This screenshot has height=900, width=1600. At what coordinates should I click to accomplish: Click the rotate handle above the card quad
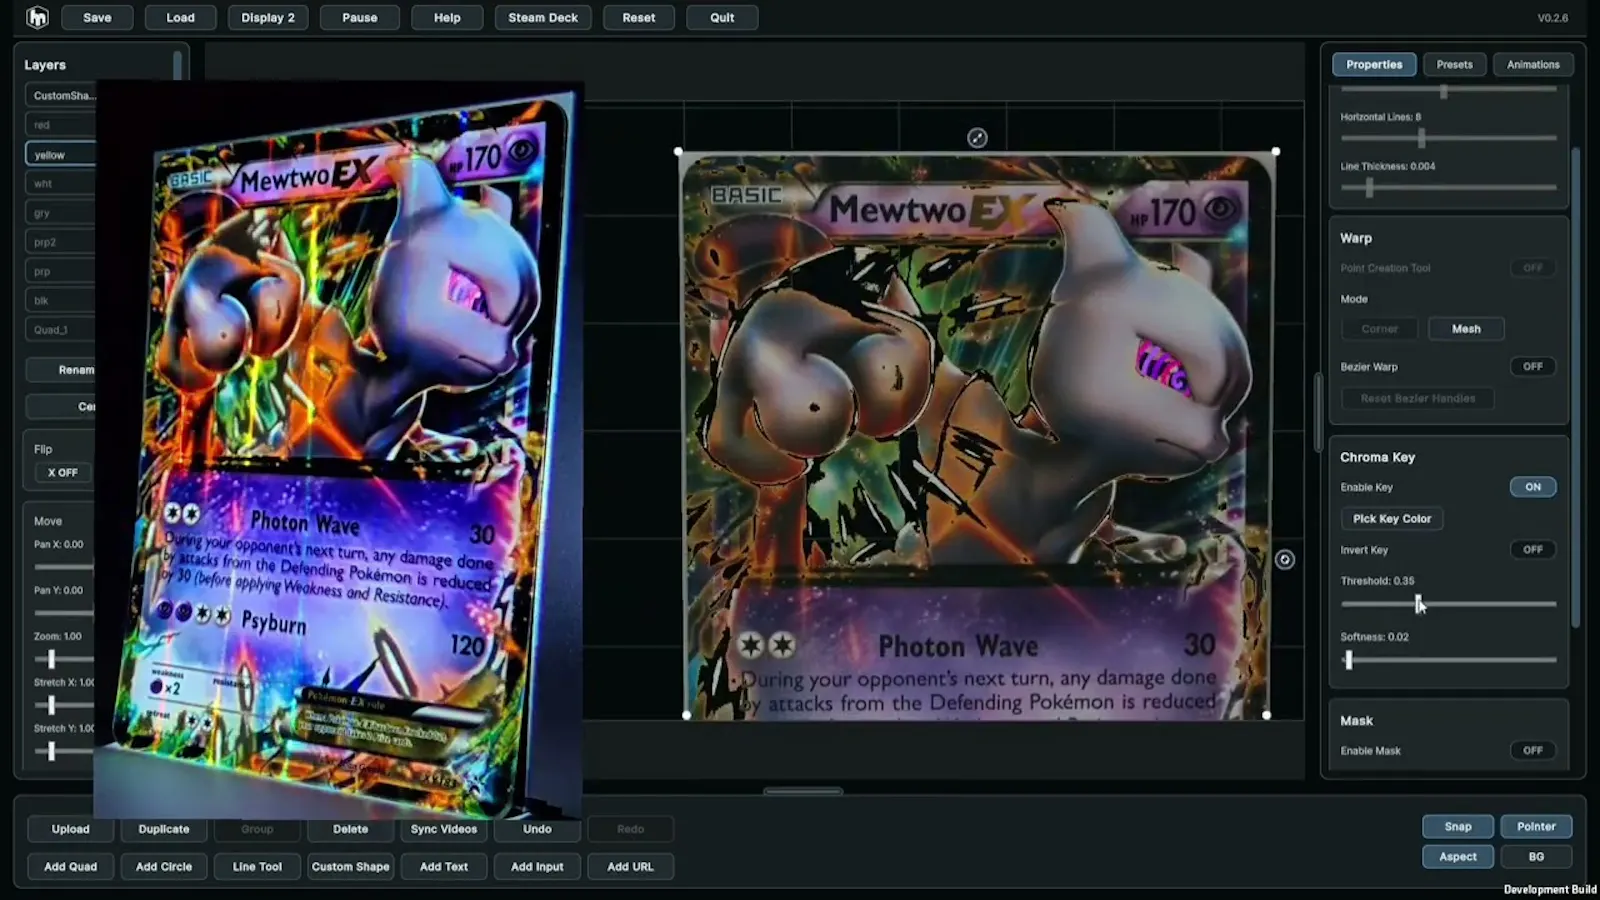pos(977,138)
